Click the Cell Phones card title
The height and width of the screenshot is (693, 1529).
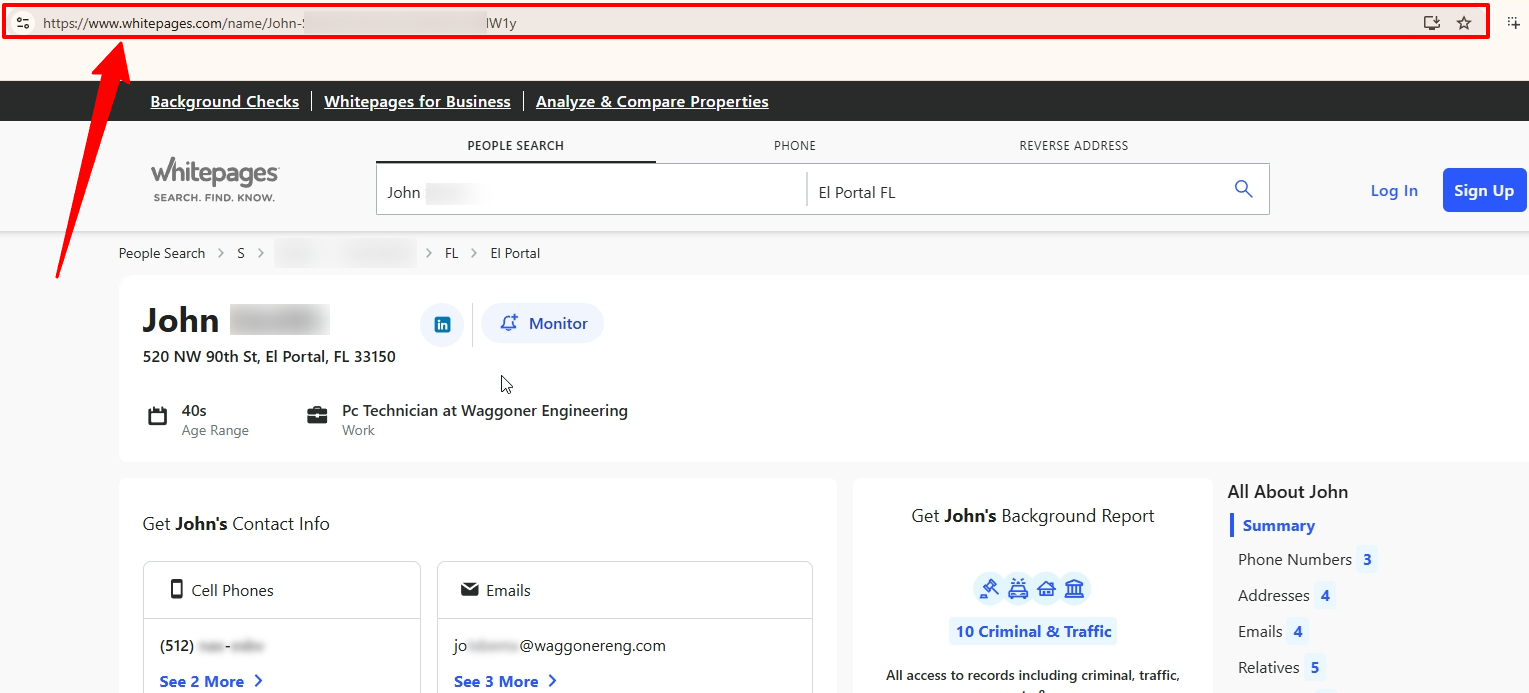point(233,590)
